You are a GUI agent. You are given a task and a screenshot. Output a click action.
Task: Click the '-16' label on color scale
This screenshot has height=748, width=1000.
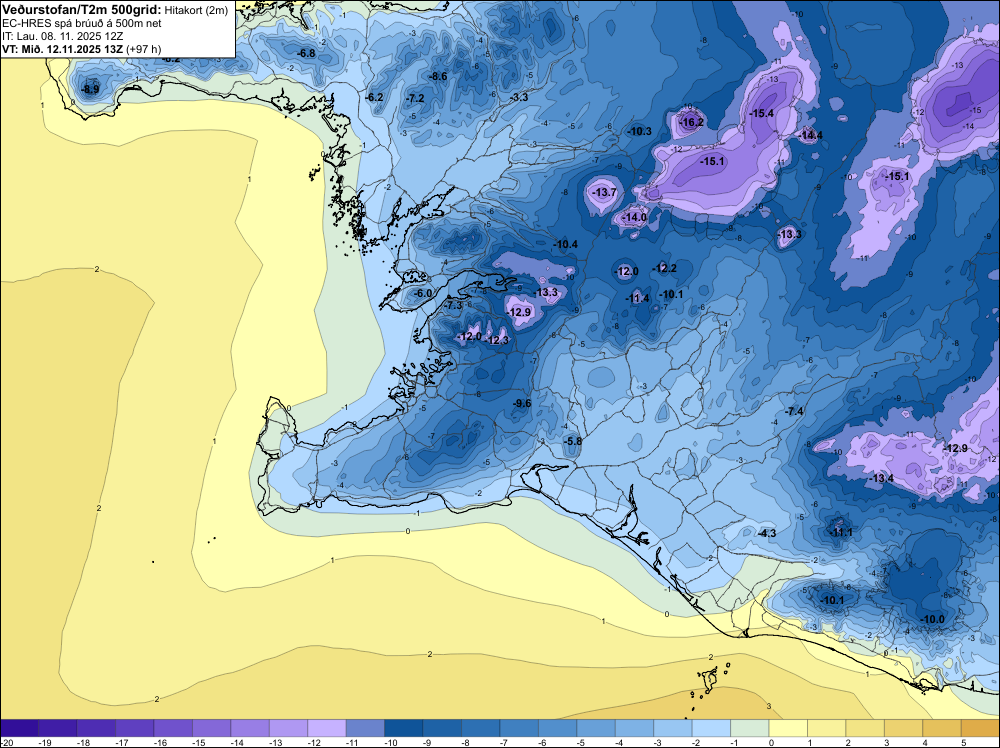(159, 742)
